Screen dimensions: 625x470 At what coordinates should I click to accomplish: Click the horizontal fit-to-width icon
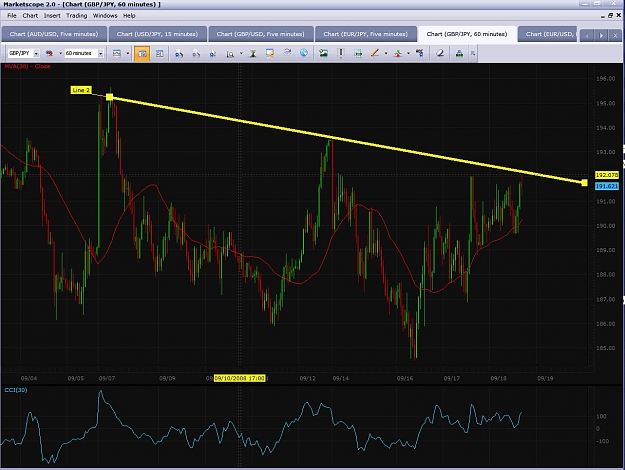pyautogui.click(x=358, y=53)
